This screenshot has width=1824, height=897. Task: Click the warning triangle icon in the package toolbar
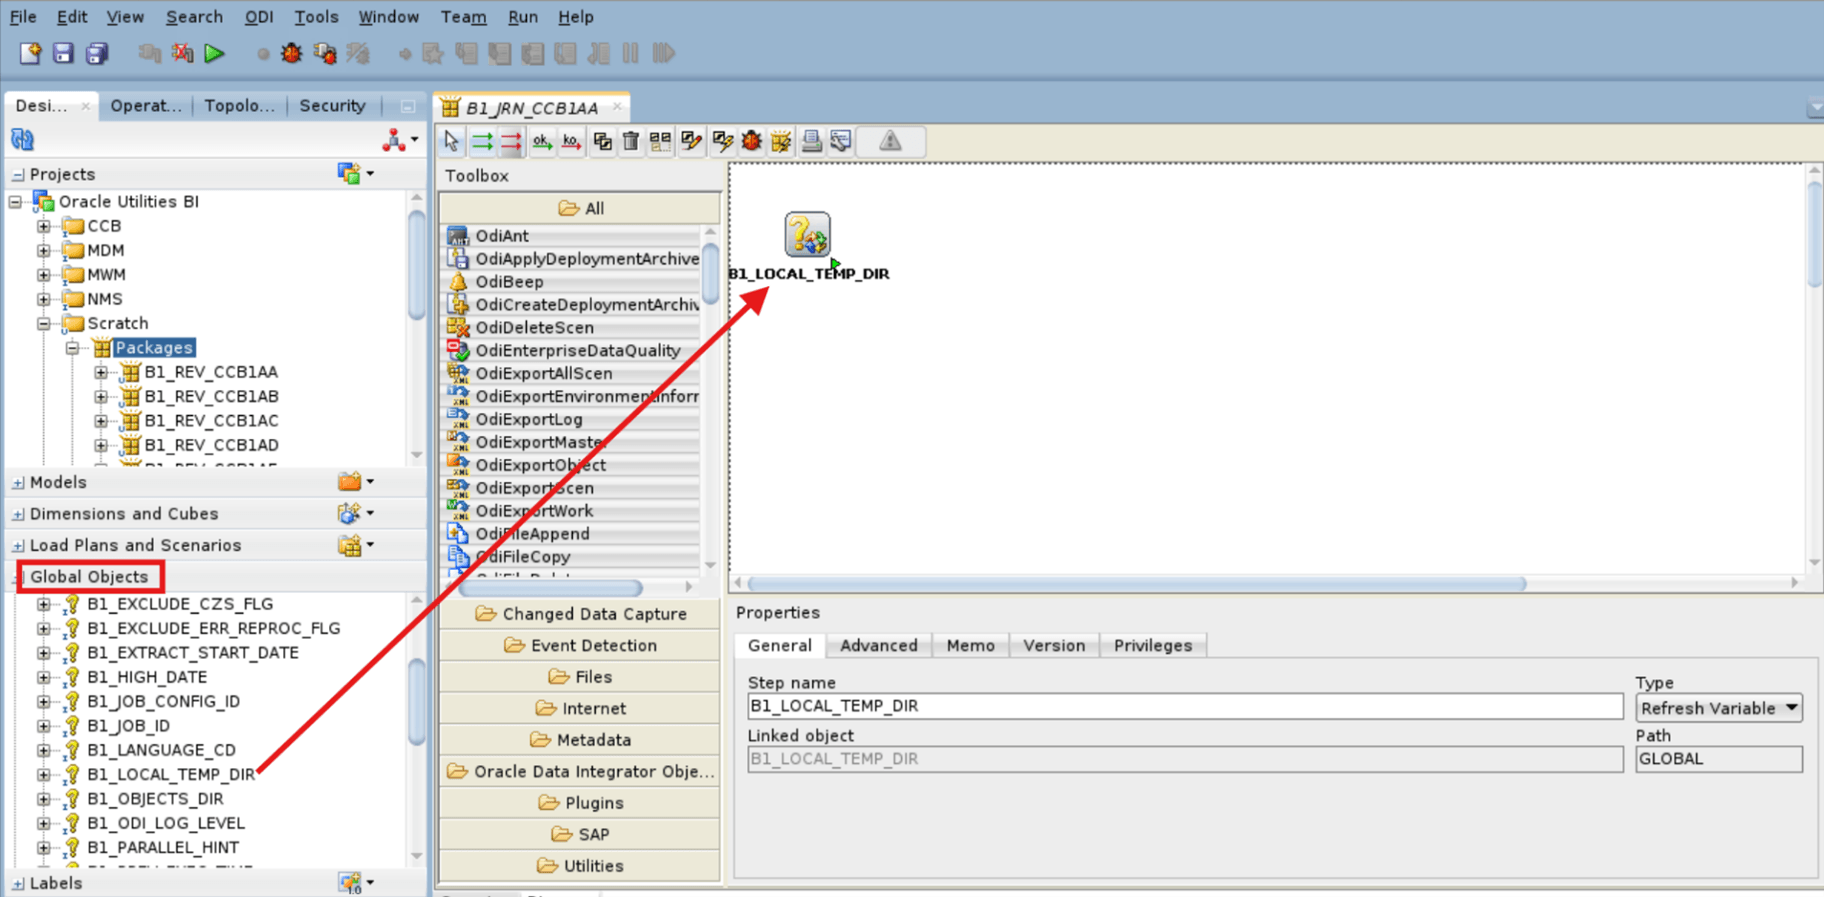[x=890, y=142]
